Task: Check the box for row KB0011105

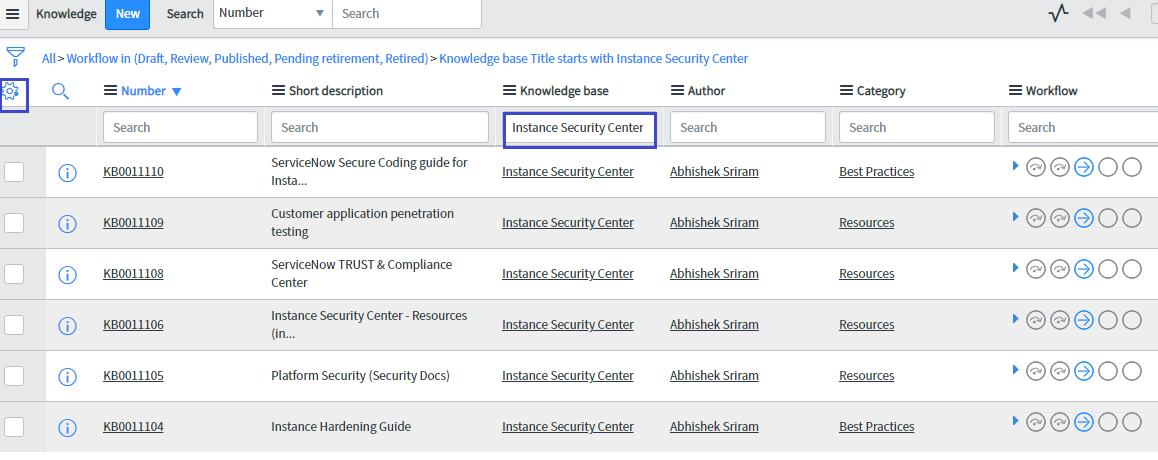Action: (14, 375)
